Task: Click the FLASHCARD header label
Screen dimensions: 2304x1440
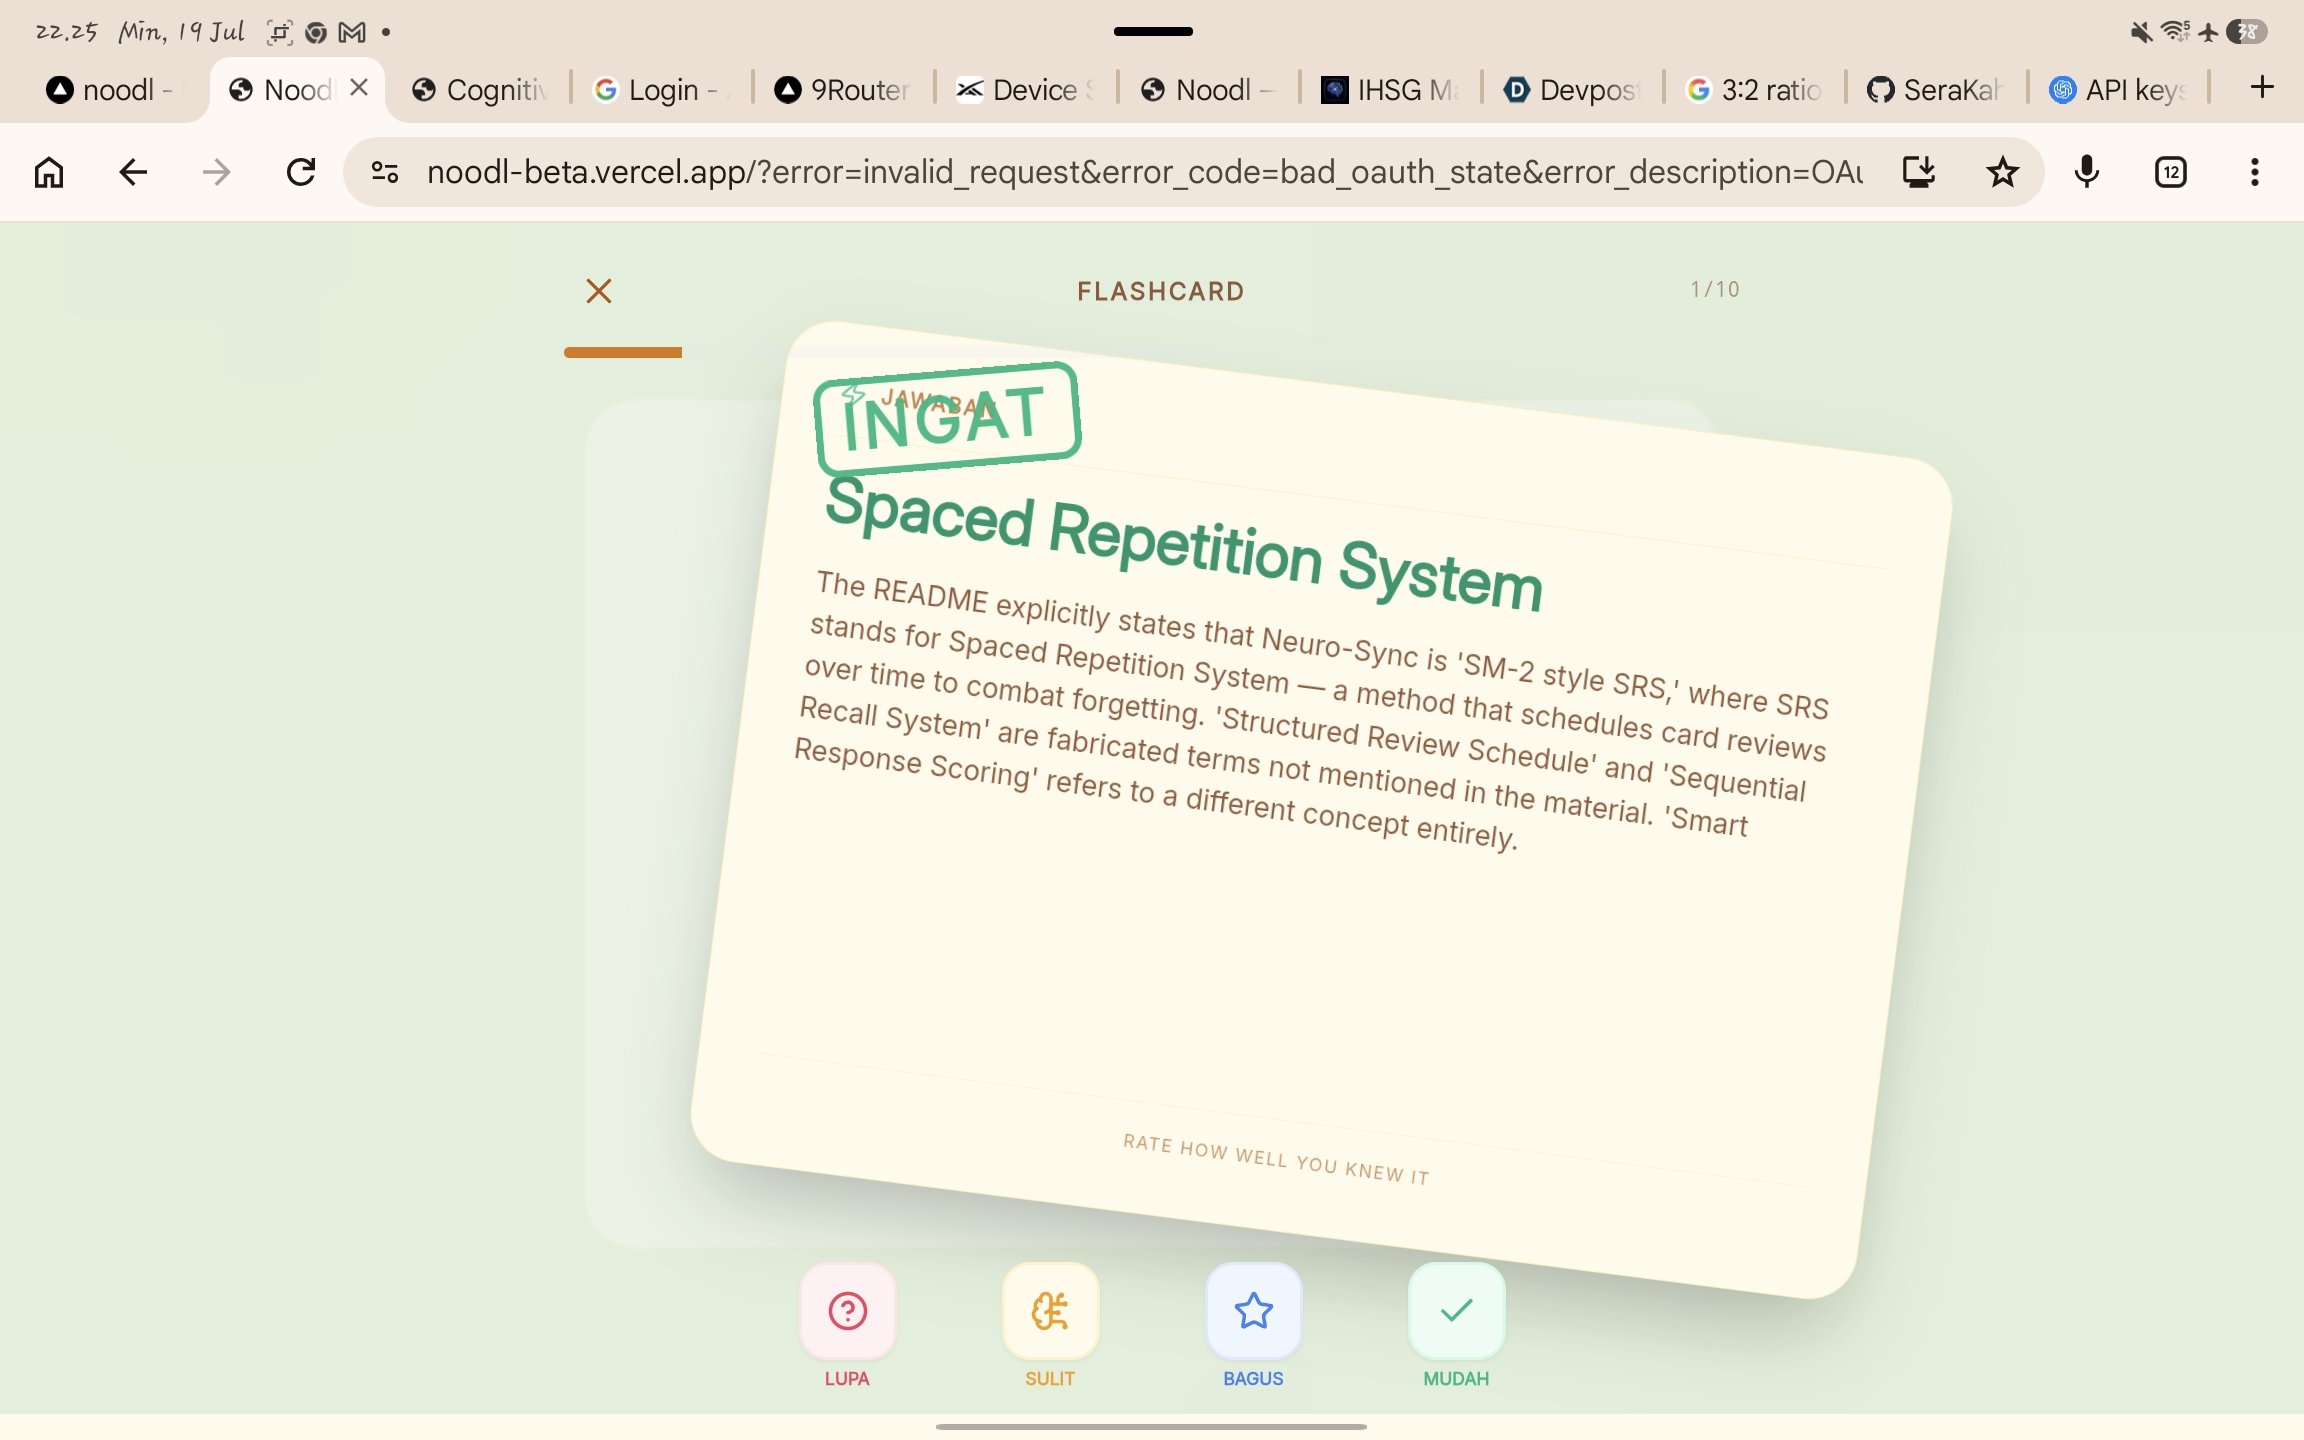Action: point(1161,291)
